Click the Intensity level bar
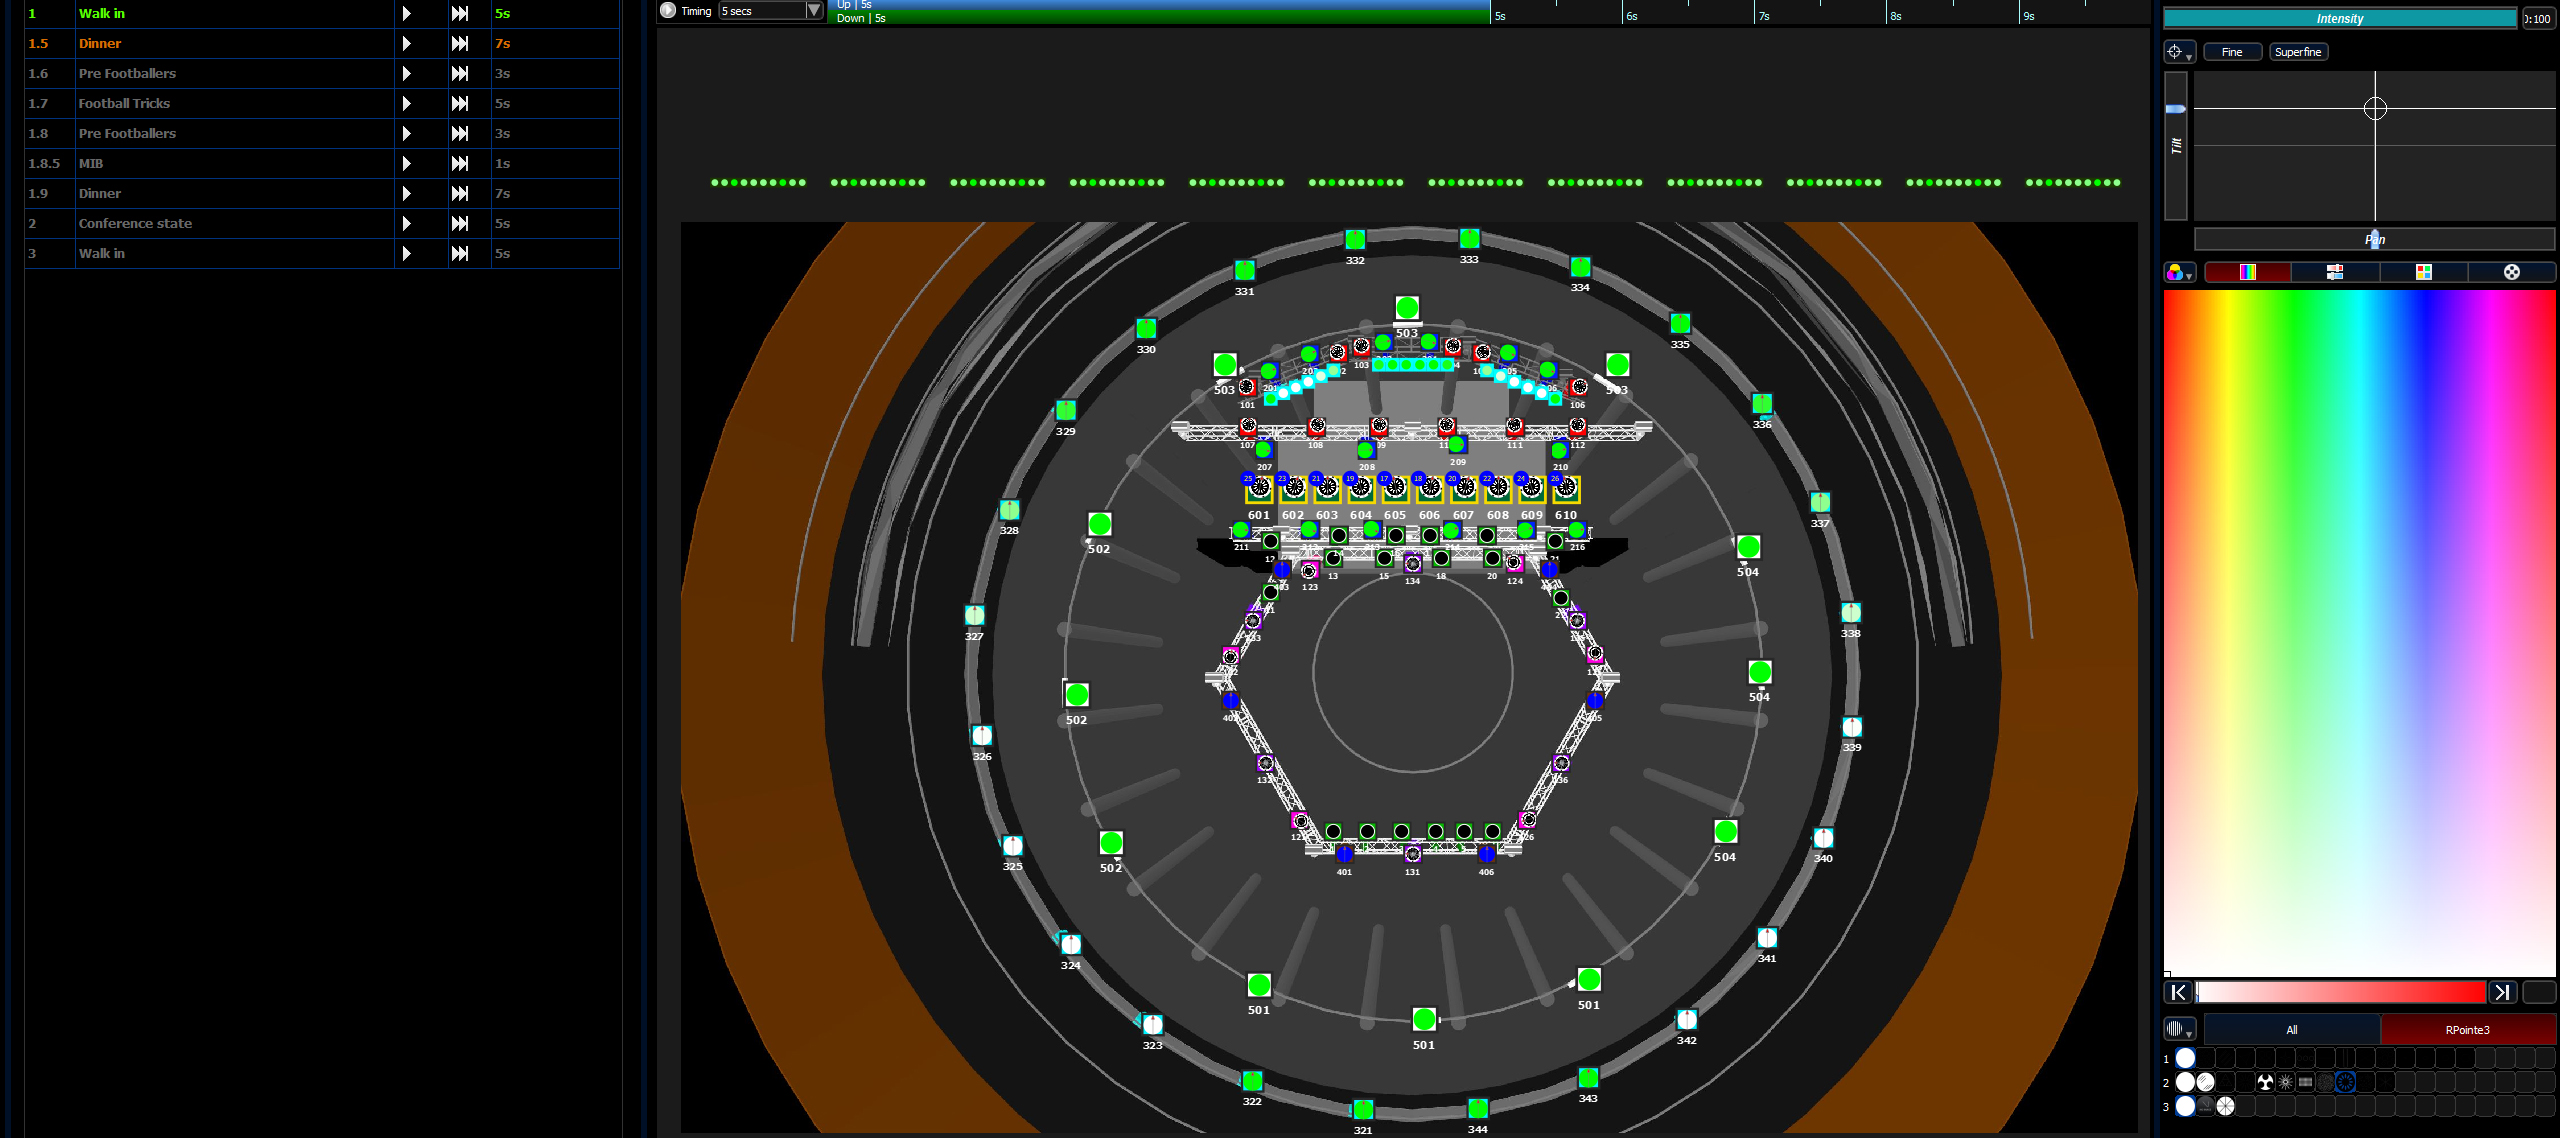The image size is (2560, 1138). pos(2339,18)
